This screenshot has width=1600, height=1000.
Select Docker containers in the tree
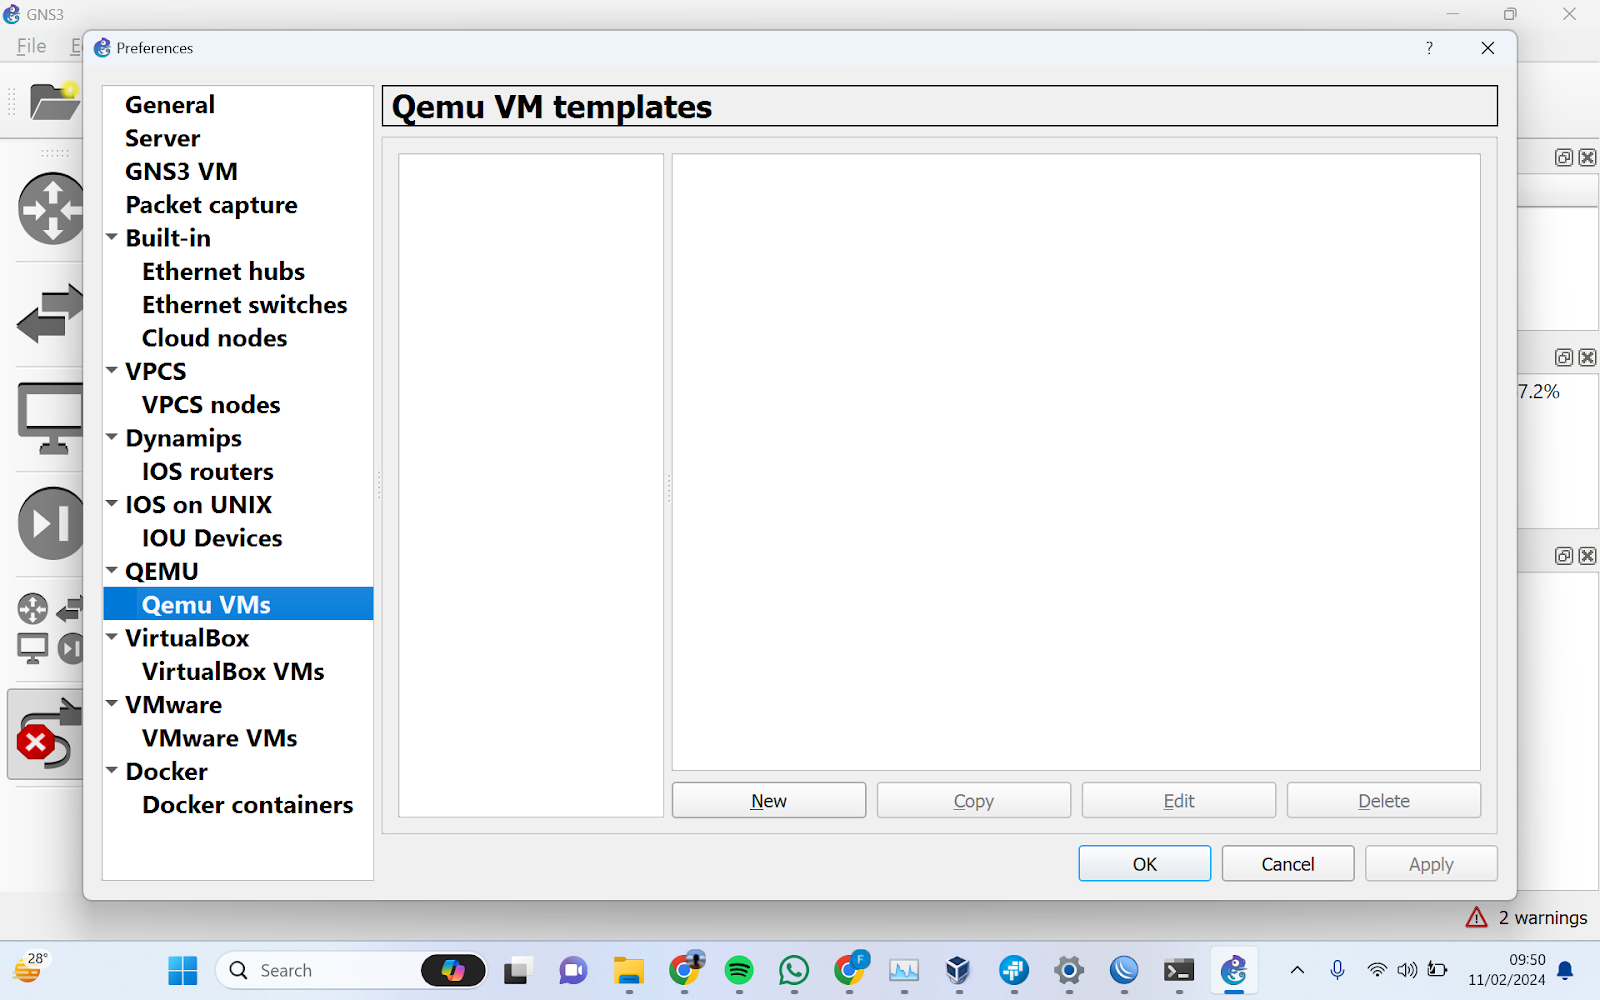click(x=248, y=805)
